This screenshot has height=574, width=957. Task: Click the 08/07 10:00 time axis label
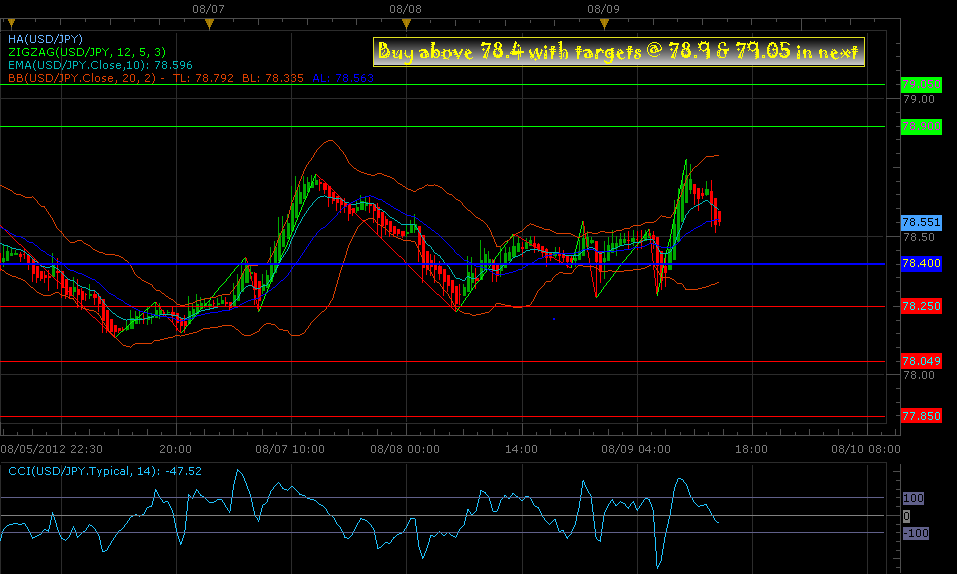(x=290, y=449)
